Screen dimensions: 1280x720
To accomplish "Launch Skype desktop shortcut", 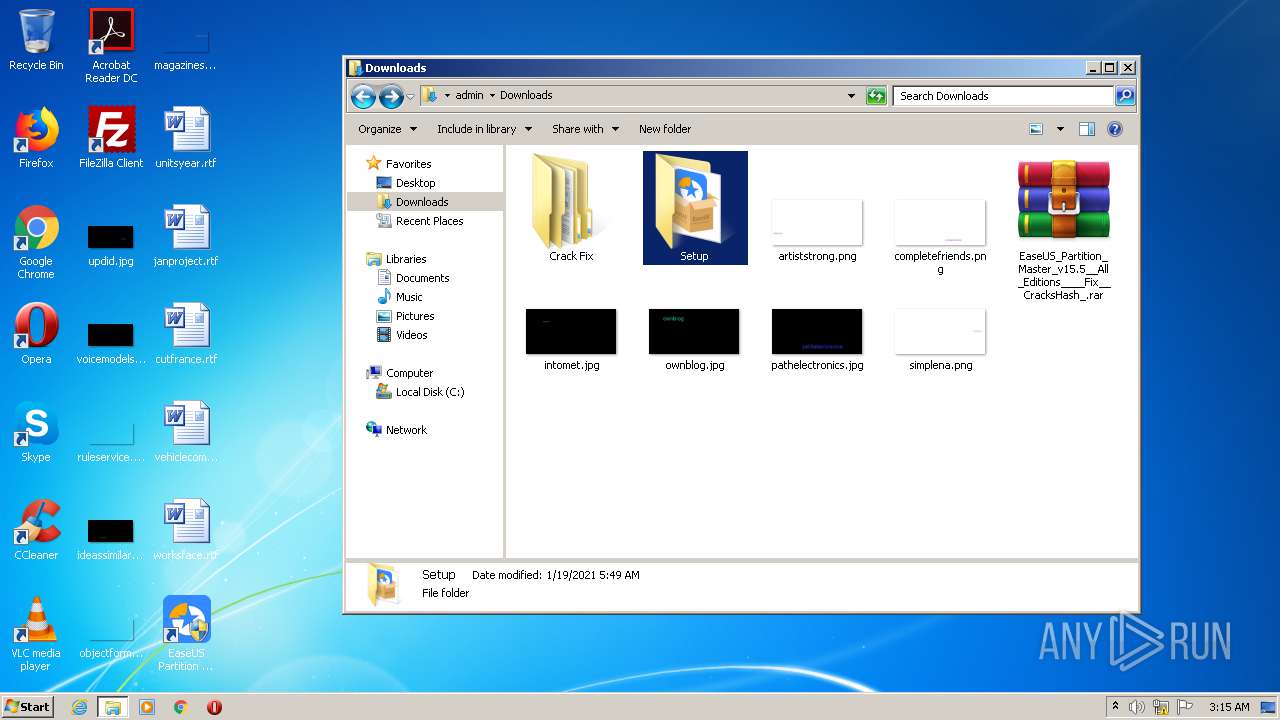I will pos(36,432).
